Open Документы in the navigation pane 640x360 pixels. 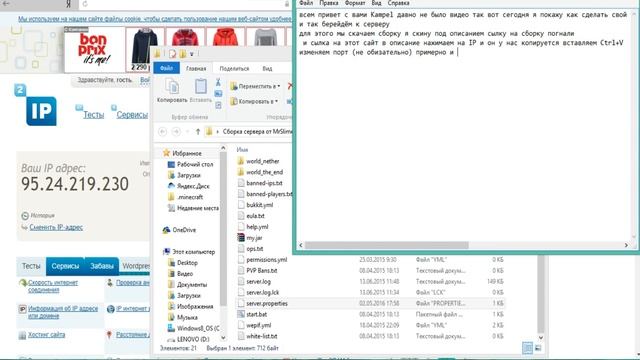(x=192, y=284)
